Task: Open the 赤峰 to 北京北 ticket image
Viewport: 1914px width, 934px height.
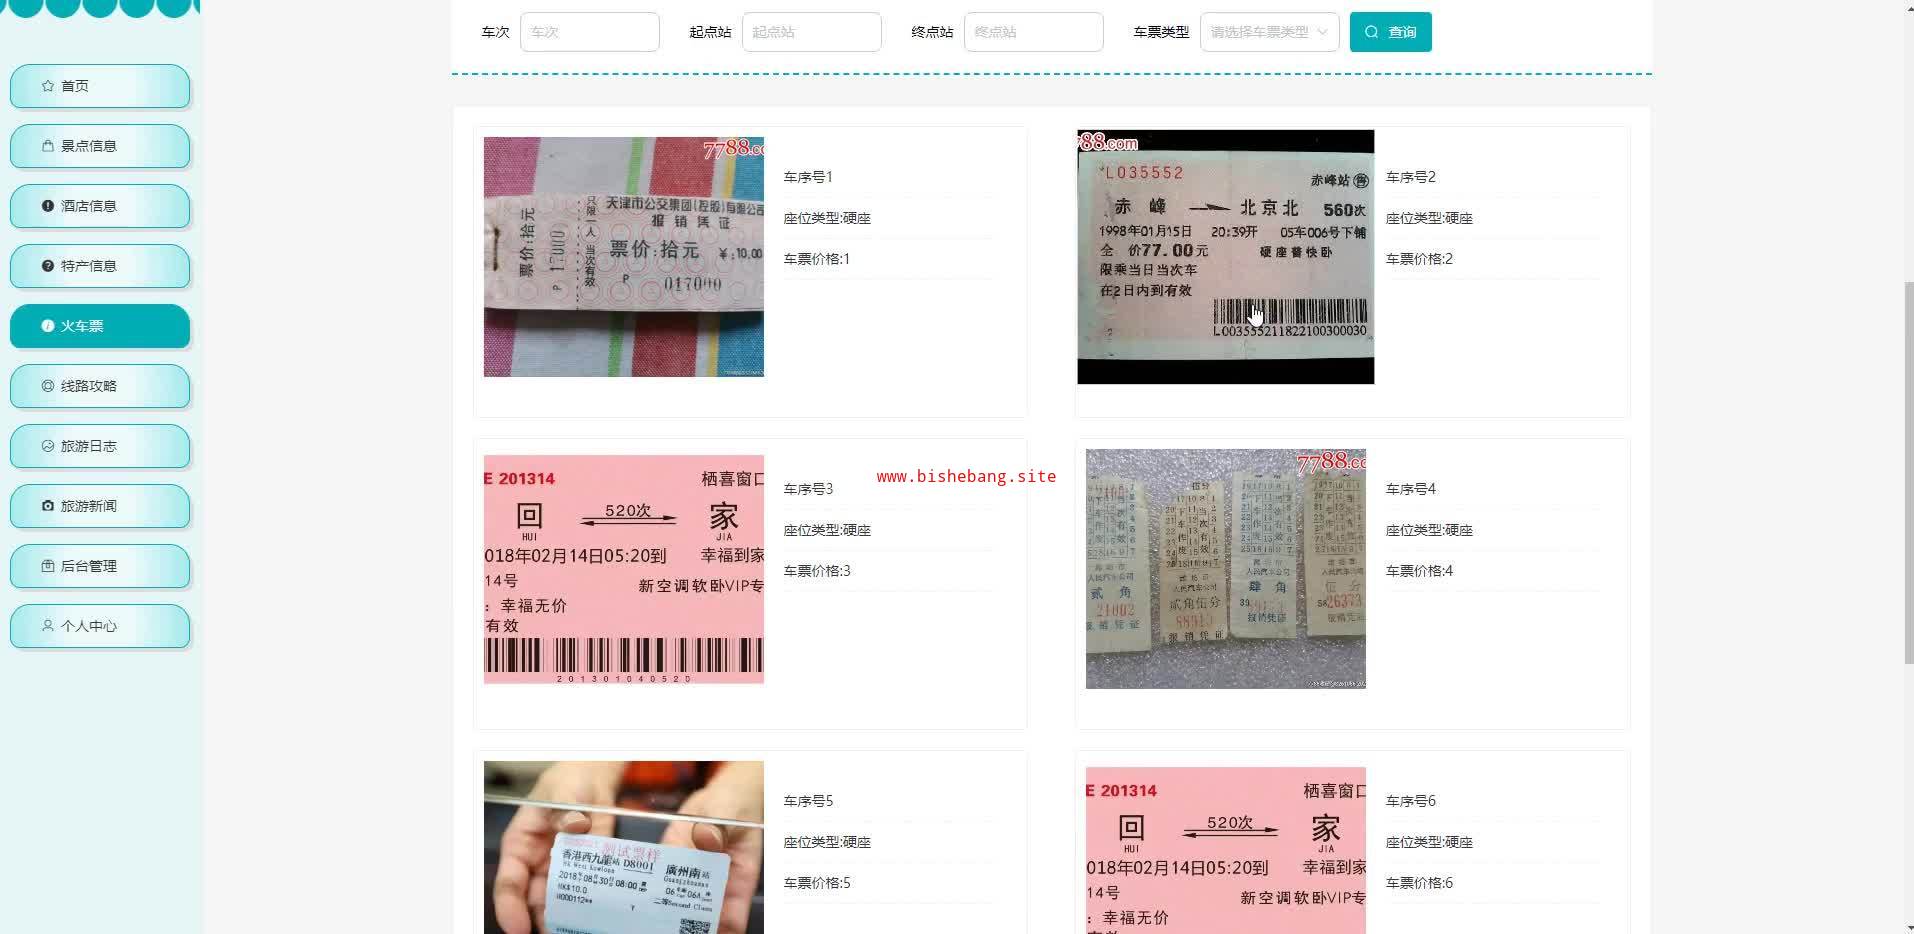Action: click(x=1226, y=257)
